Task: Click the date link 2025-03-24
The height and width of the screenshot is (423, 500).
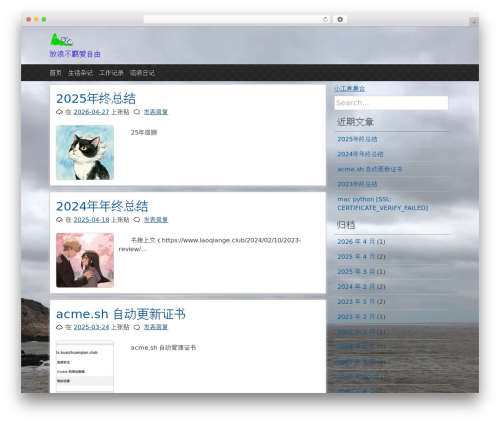Action: 91,327
